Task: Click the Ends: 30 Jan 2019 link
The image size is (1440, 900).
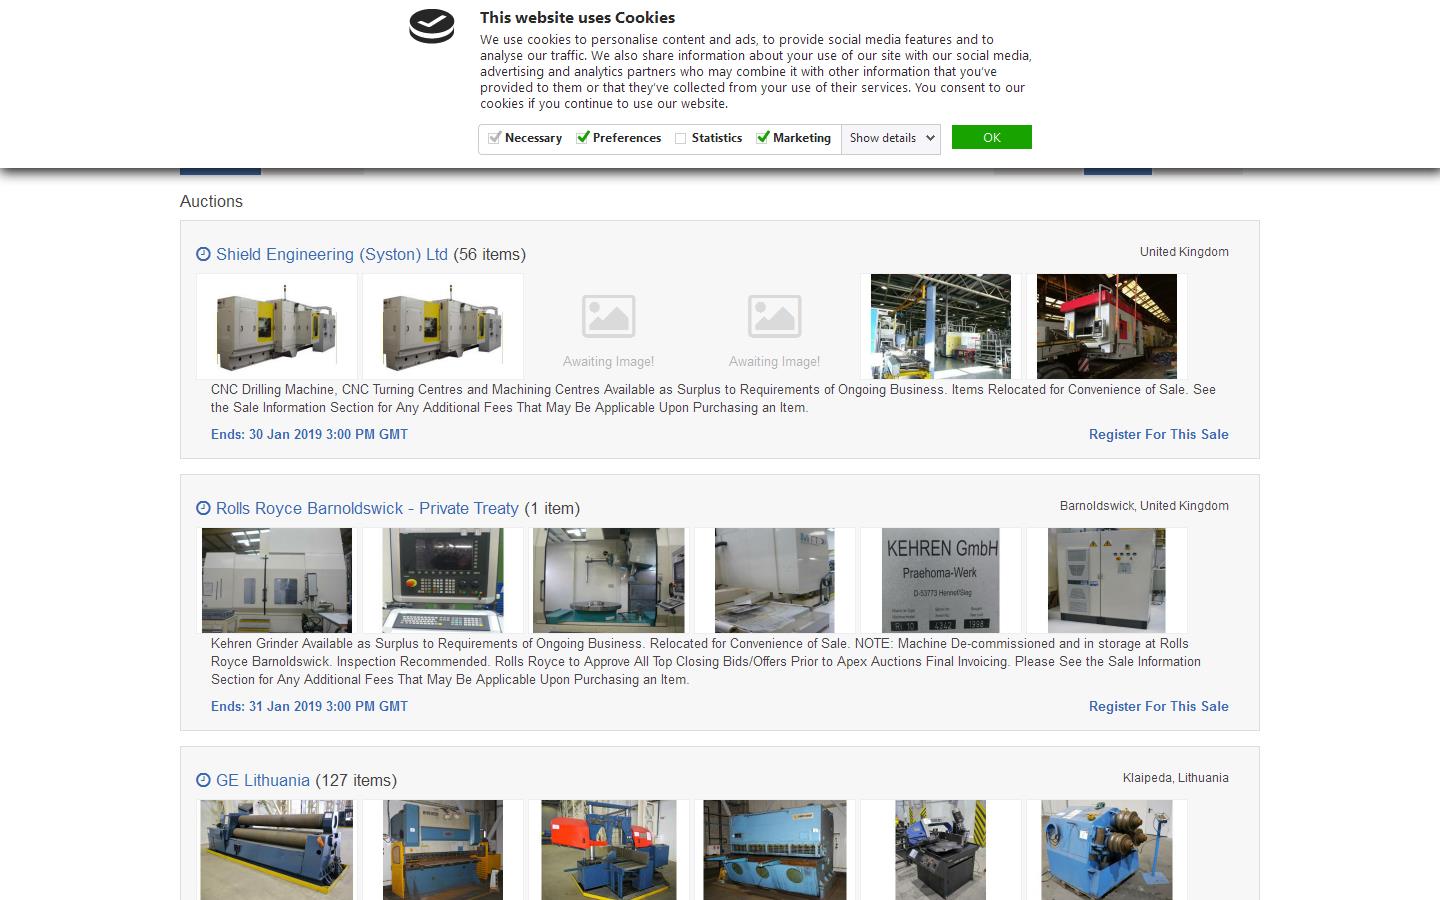Action: (x=309, y=434)
